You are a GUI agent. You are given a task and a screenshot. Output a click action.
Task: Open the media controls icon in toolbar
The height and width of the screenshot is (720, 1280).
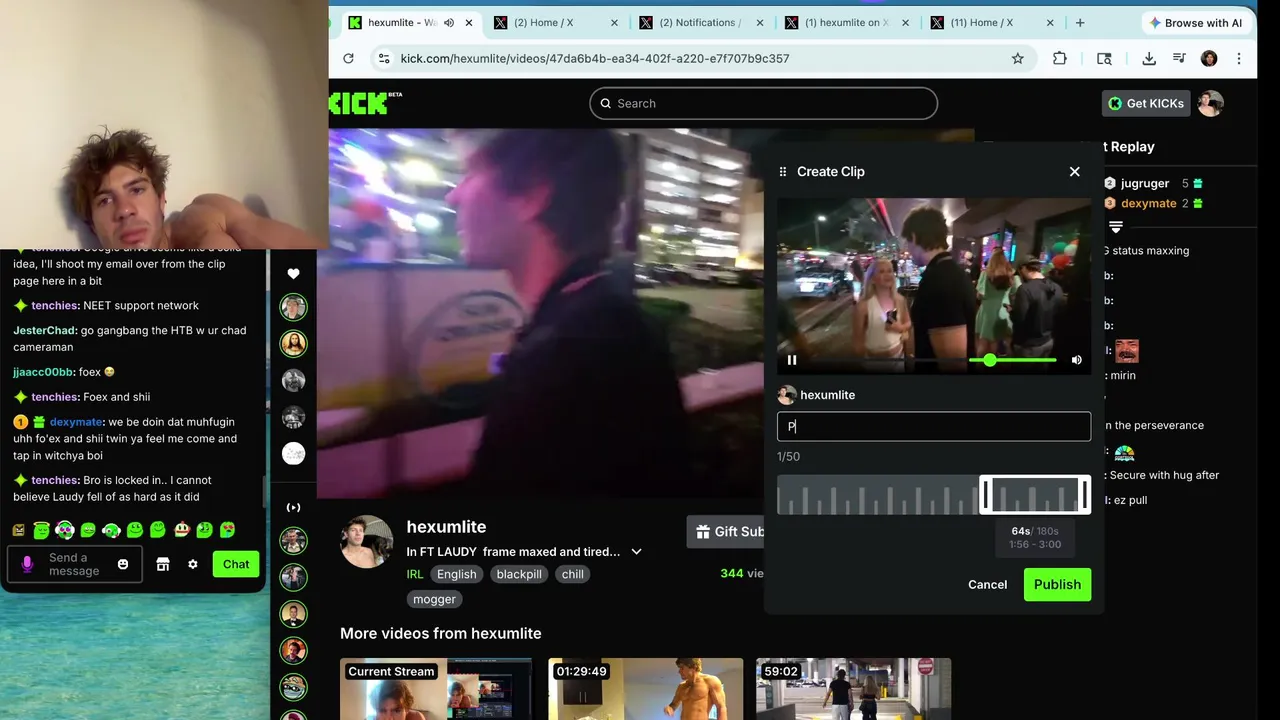pyautogui.click(x=1179, y=58)
